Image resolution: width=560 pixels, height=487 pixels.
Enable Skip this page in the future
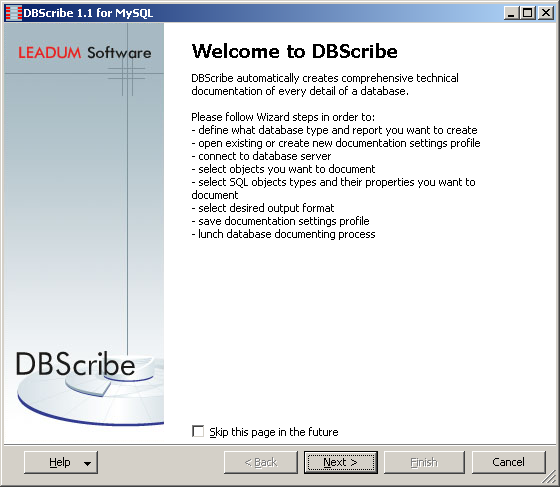(198, 431)
